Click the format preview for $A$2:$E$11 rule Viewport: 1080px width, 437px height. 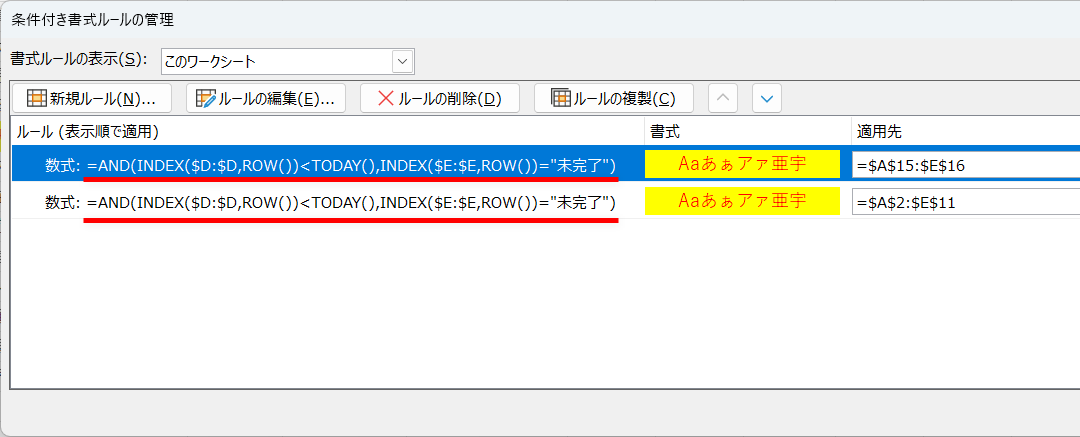(742, 201)
